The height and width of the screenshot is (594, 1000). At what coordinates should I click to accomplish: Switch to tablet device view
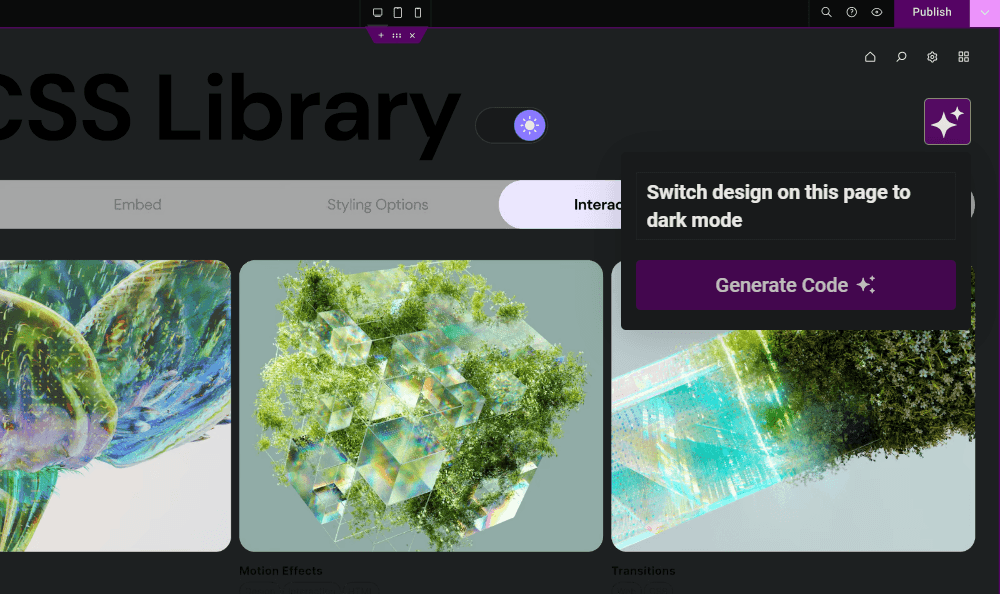[398, 12]
